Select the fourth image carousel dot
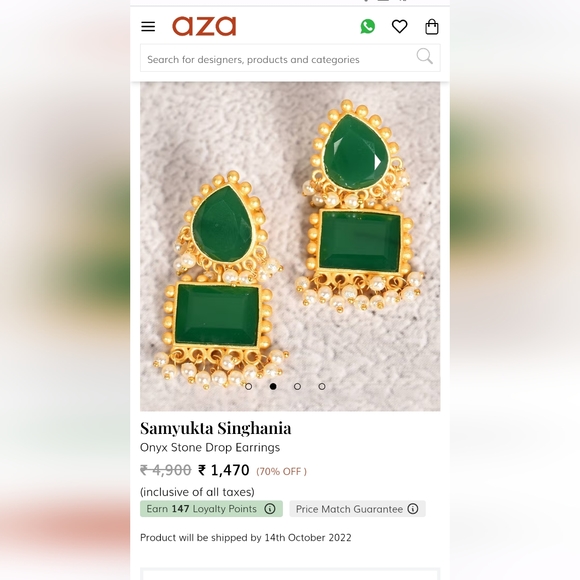Image resolution: width=580 pixels, height=580 pixels. 322,387
